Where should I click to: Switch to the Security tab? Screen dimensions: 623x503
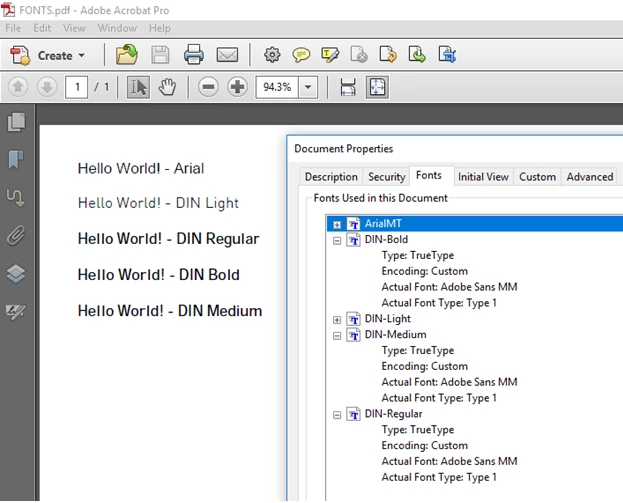[x=386, y=177]
